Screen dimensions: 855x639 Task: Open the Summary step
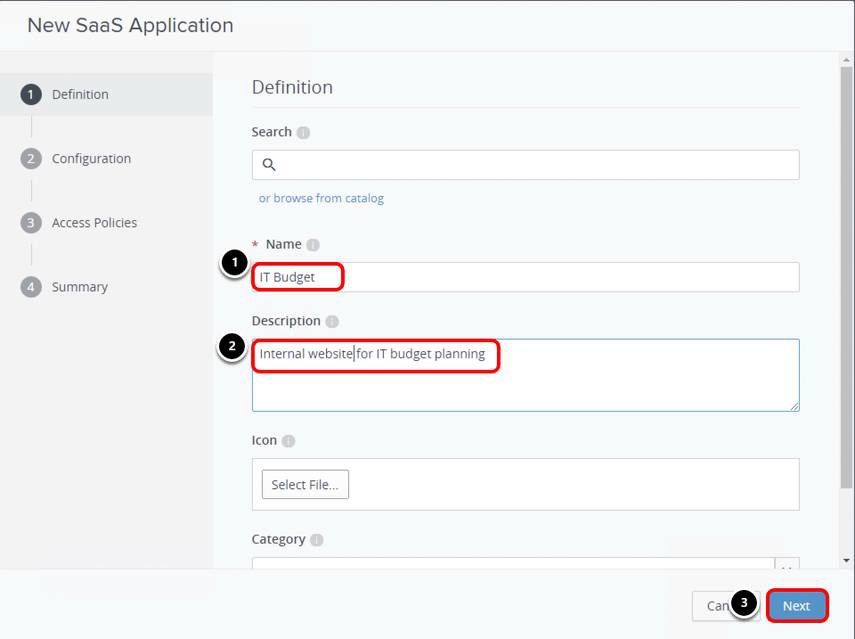(79, 287)
